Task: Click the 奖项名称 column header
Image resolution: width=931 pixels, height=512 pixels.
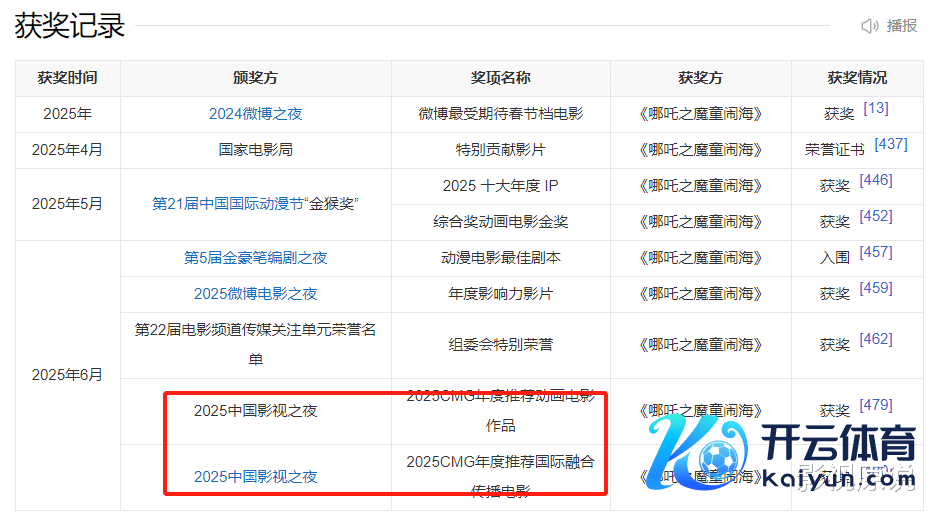Action: point(500,78)
